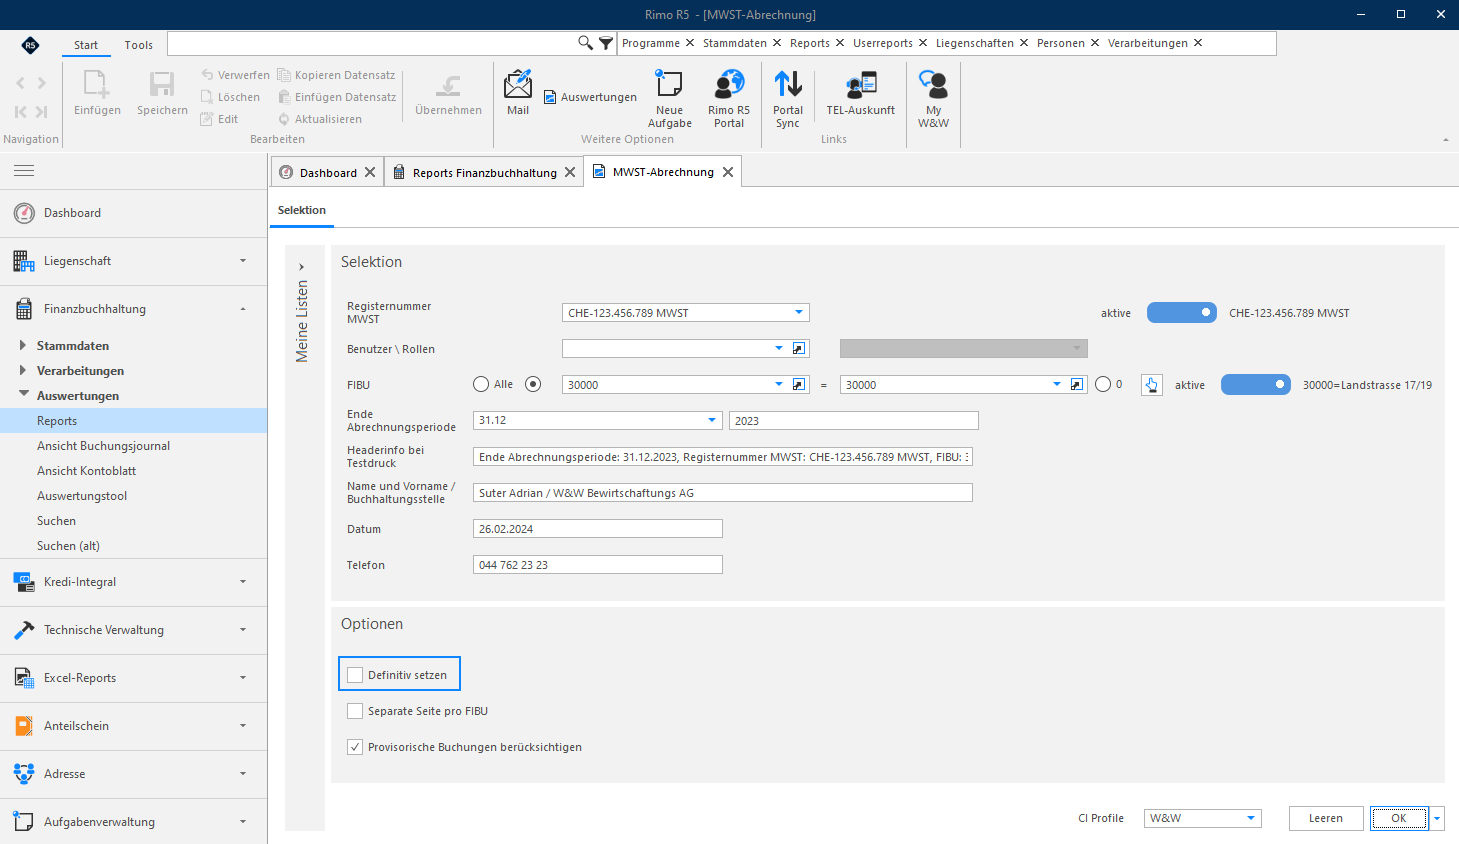1459x844 pixels.
Task: Toggle the aktive switch for FIBU 30000
Action: point(1256,385)
